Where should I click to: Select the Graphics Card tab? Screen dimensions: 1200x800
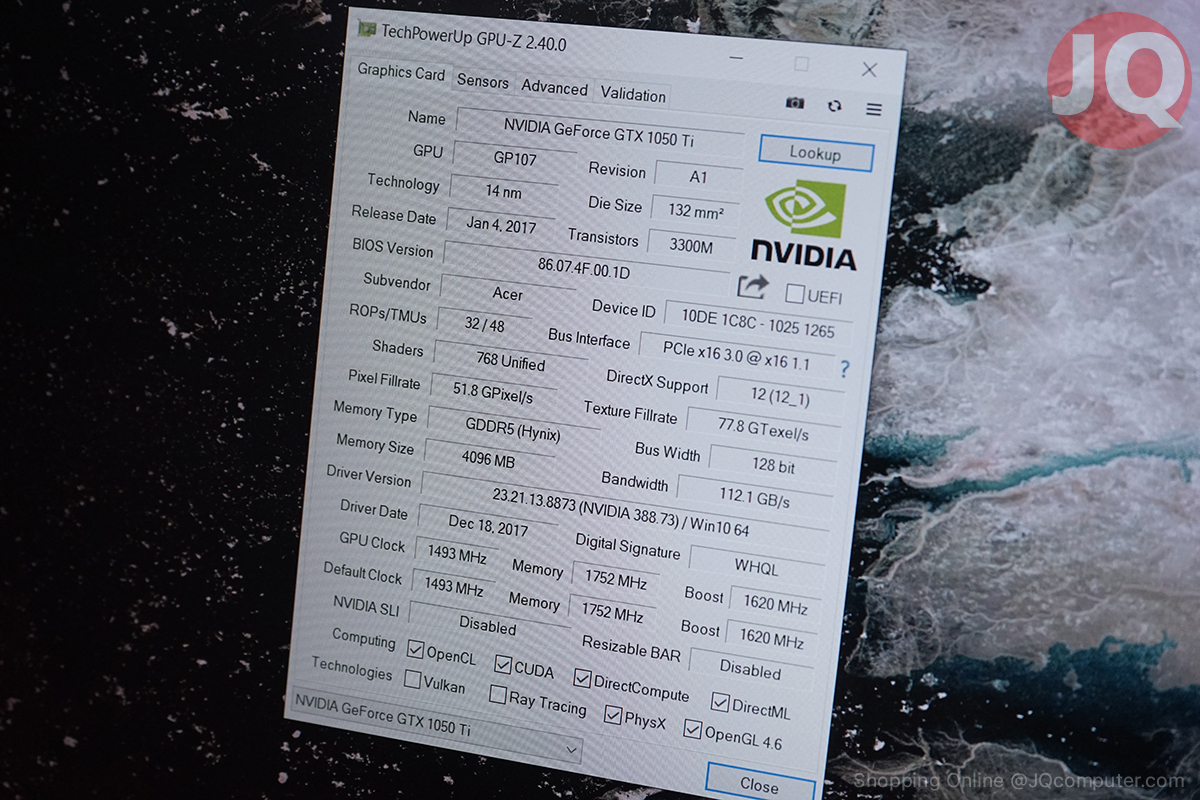pyautogui.click(x=401, y=72)
